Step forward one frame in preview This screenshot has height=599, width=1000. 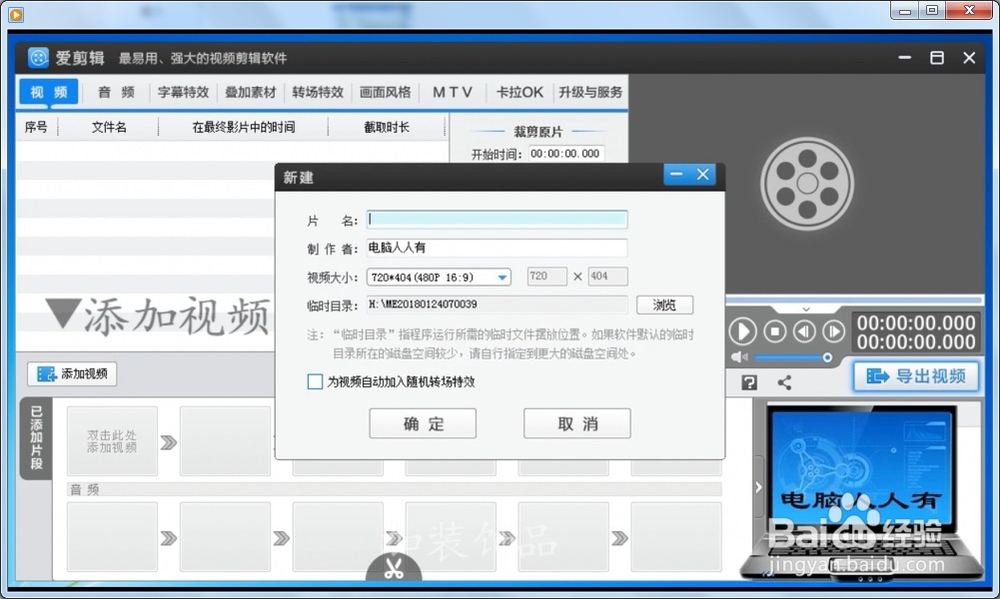tap(834, 331)
